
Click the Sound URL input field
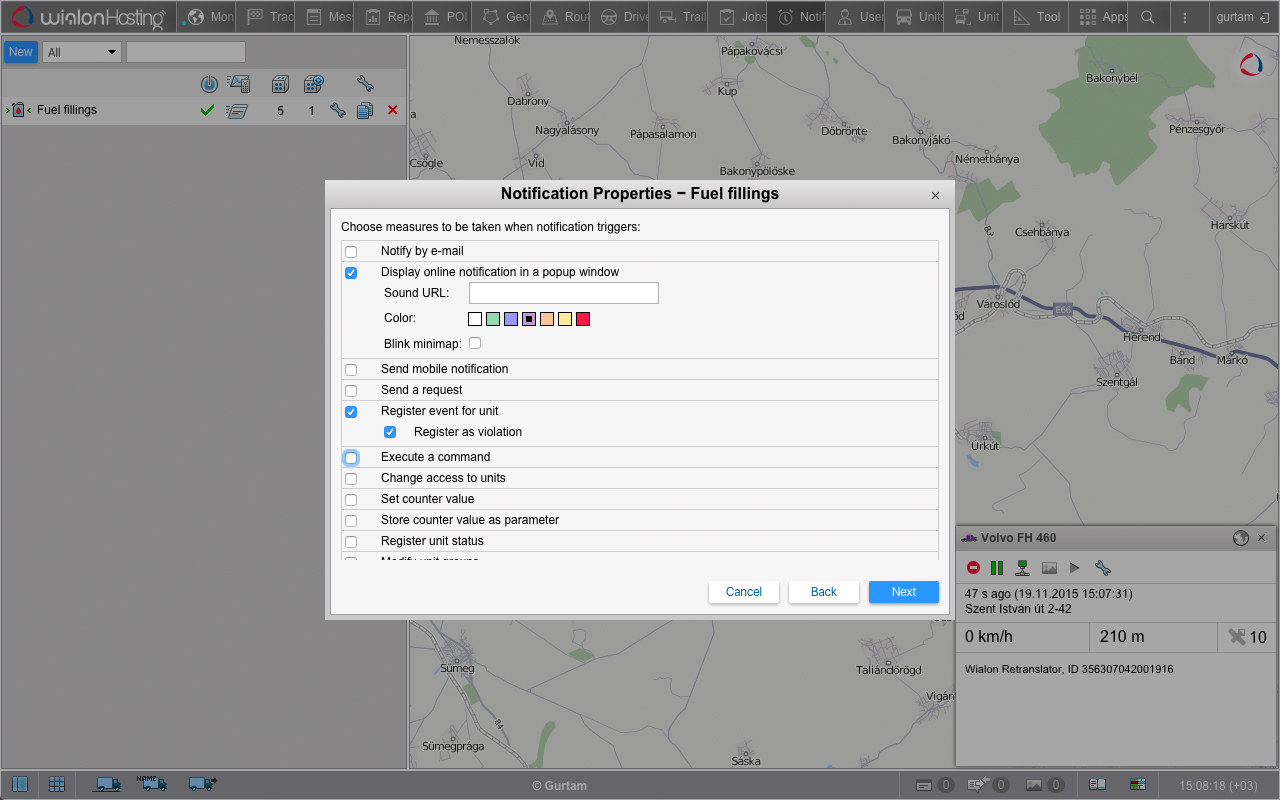click(564, 293)
